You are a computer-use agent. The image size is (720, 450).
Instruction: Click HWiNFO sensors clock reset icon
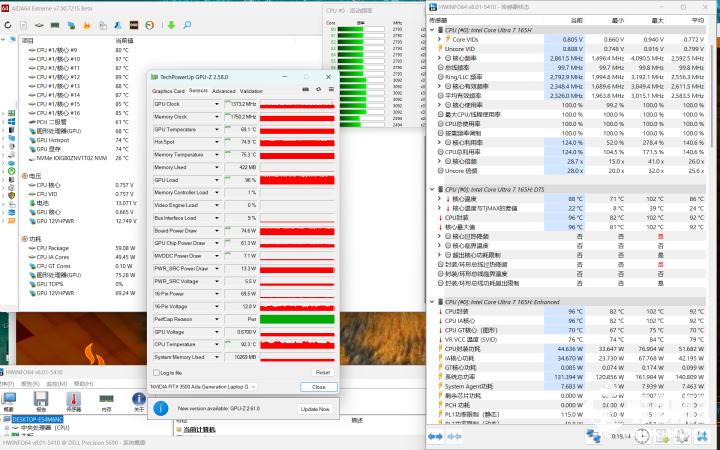(642, 436)
